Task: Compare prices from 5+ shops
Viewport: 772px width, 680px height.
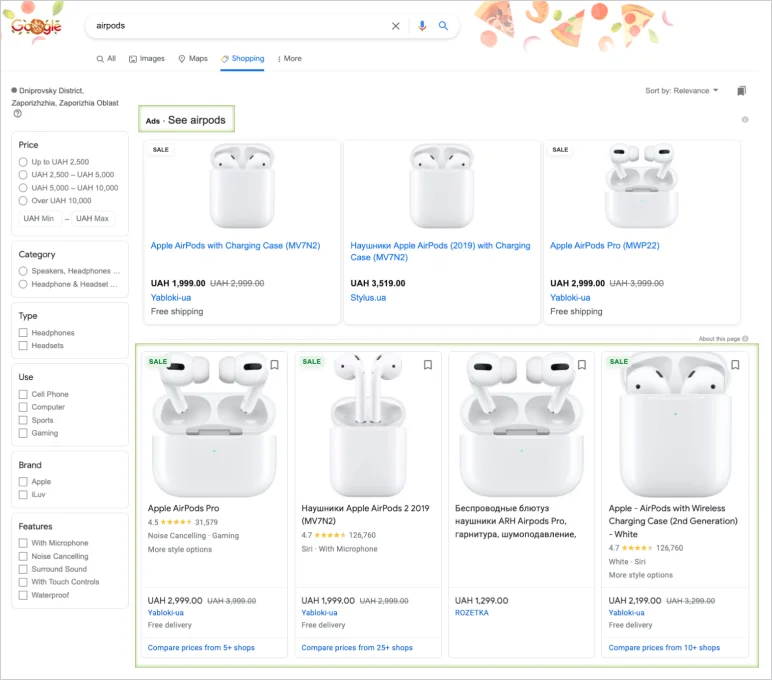Action: tap(201, 648)
